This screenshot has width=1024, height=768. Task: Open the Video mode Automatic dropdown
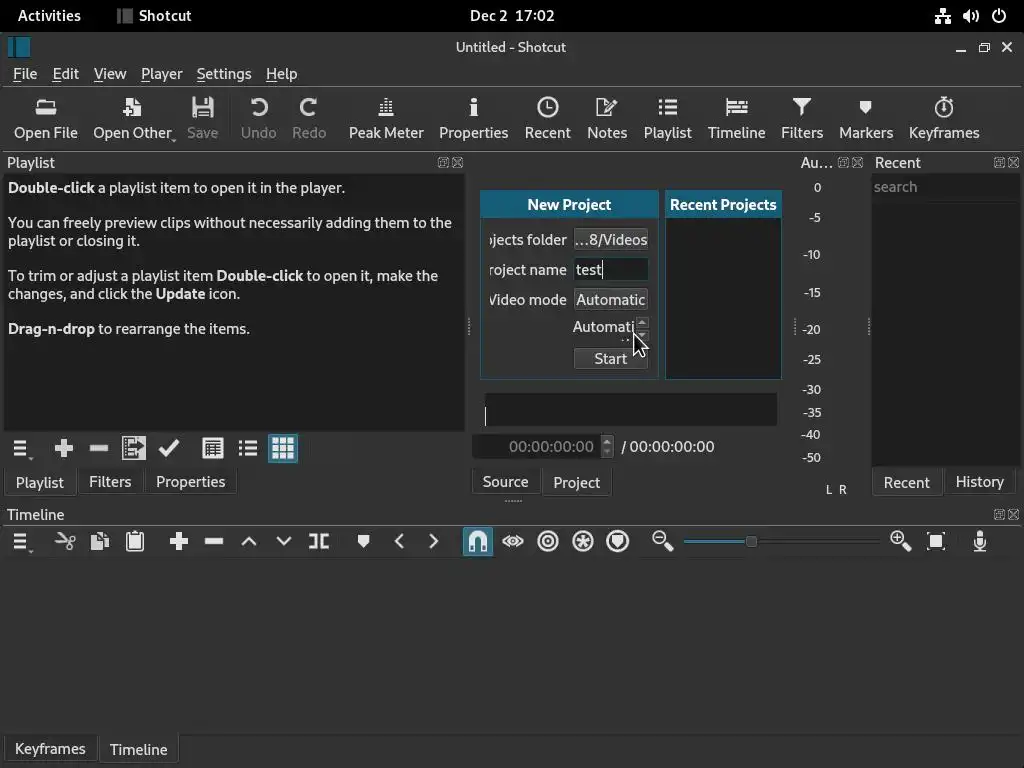(x=611, y=300)
